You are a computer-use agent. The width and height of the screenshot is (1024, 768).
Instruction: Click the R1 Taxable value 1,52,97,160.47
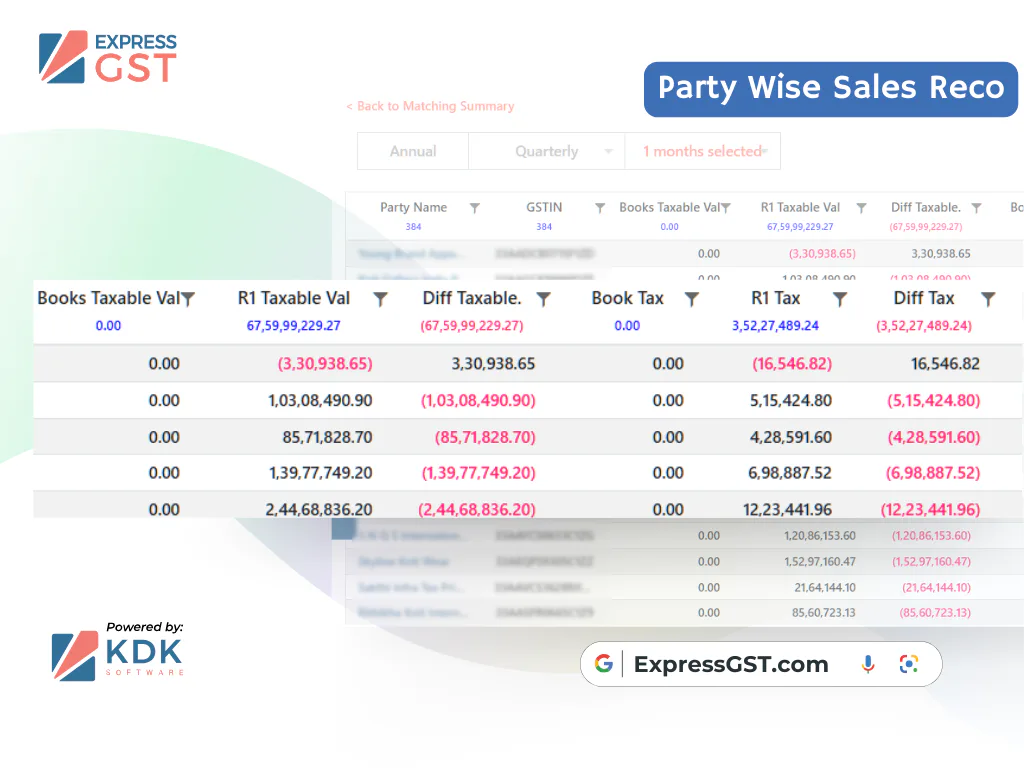[x=820, y=562]
